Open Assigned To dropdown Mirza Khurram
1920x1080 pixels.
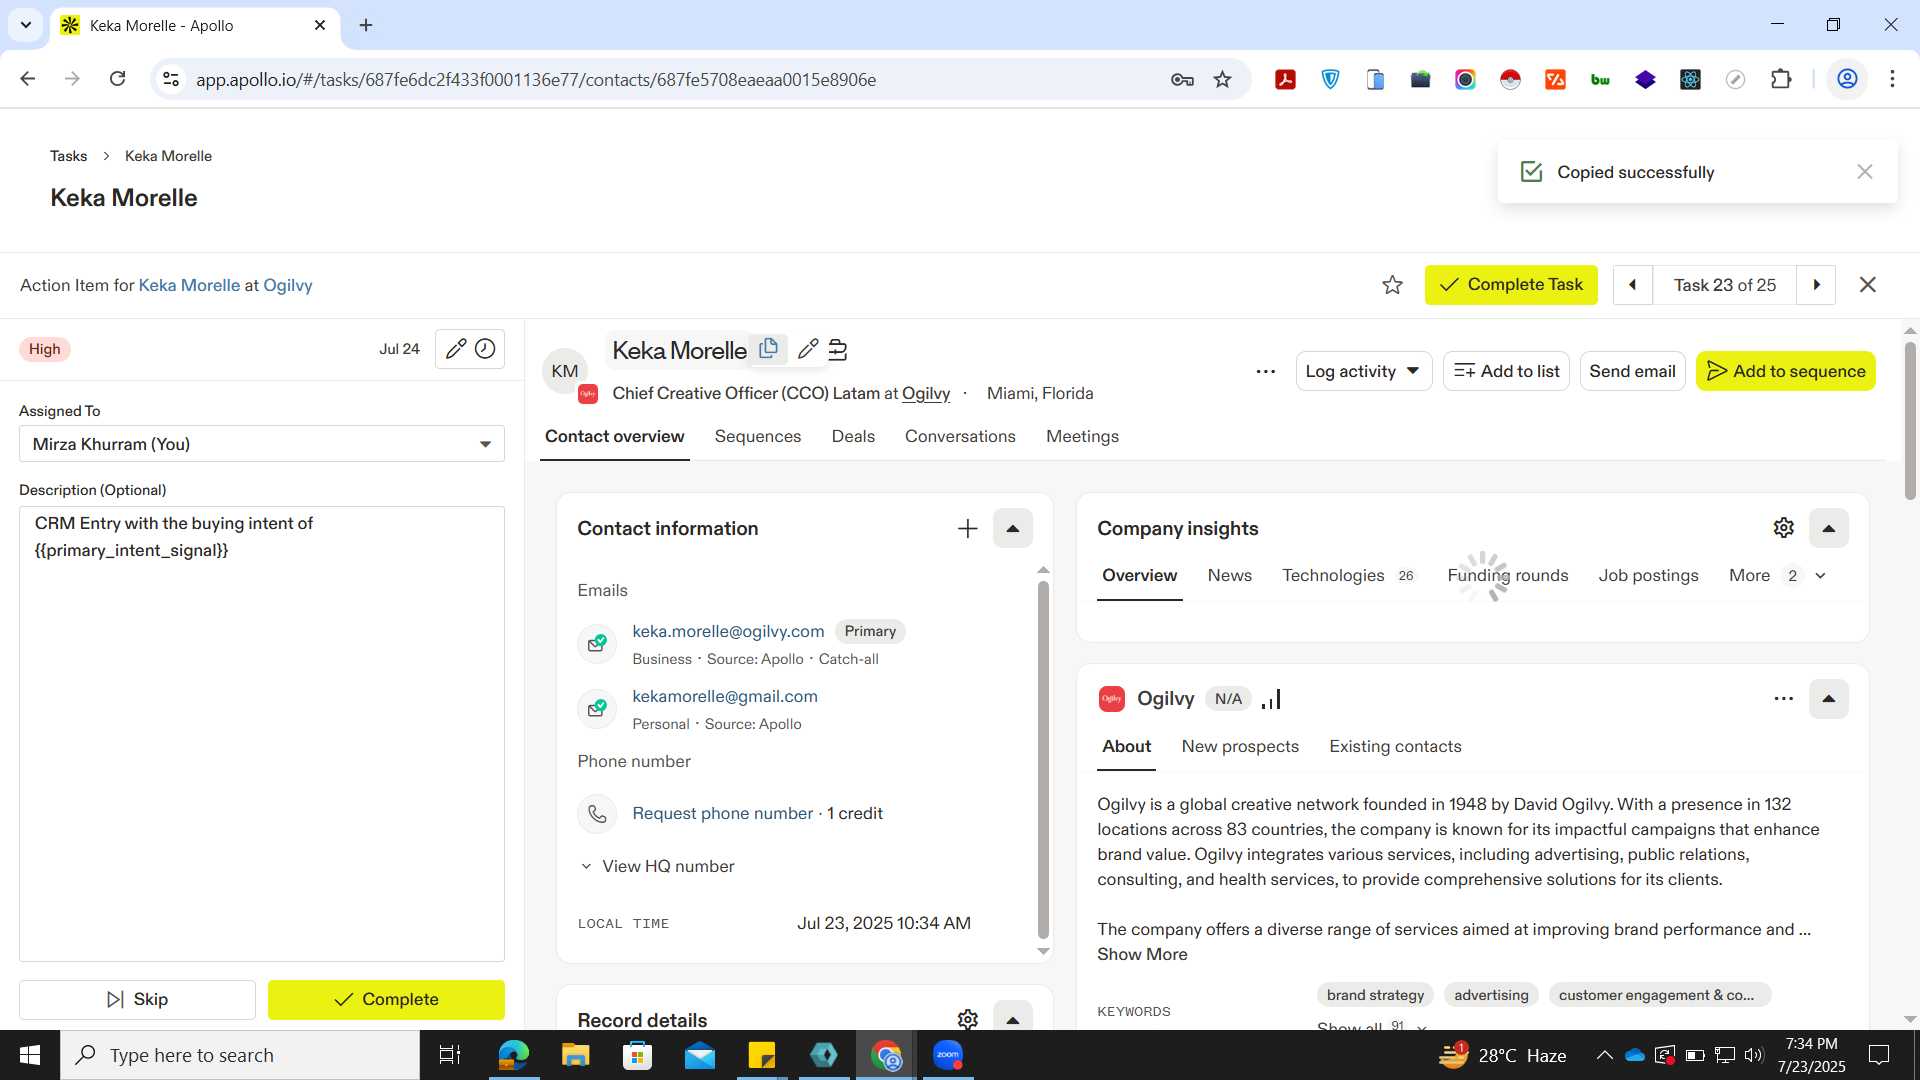point(262,444)
